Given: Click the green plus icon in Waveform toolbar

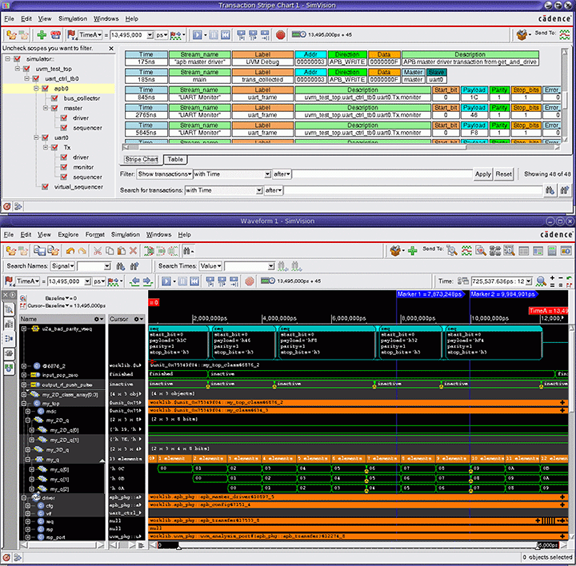Looking at the screenshot, I should (x=413, y=251).
